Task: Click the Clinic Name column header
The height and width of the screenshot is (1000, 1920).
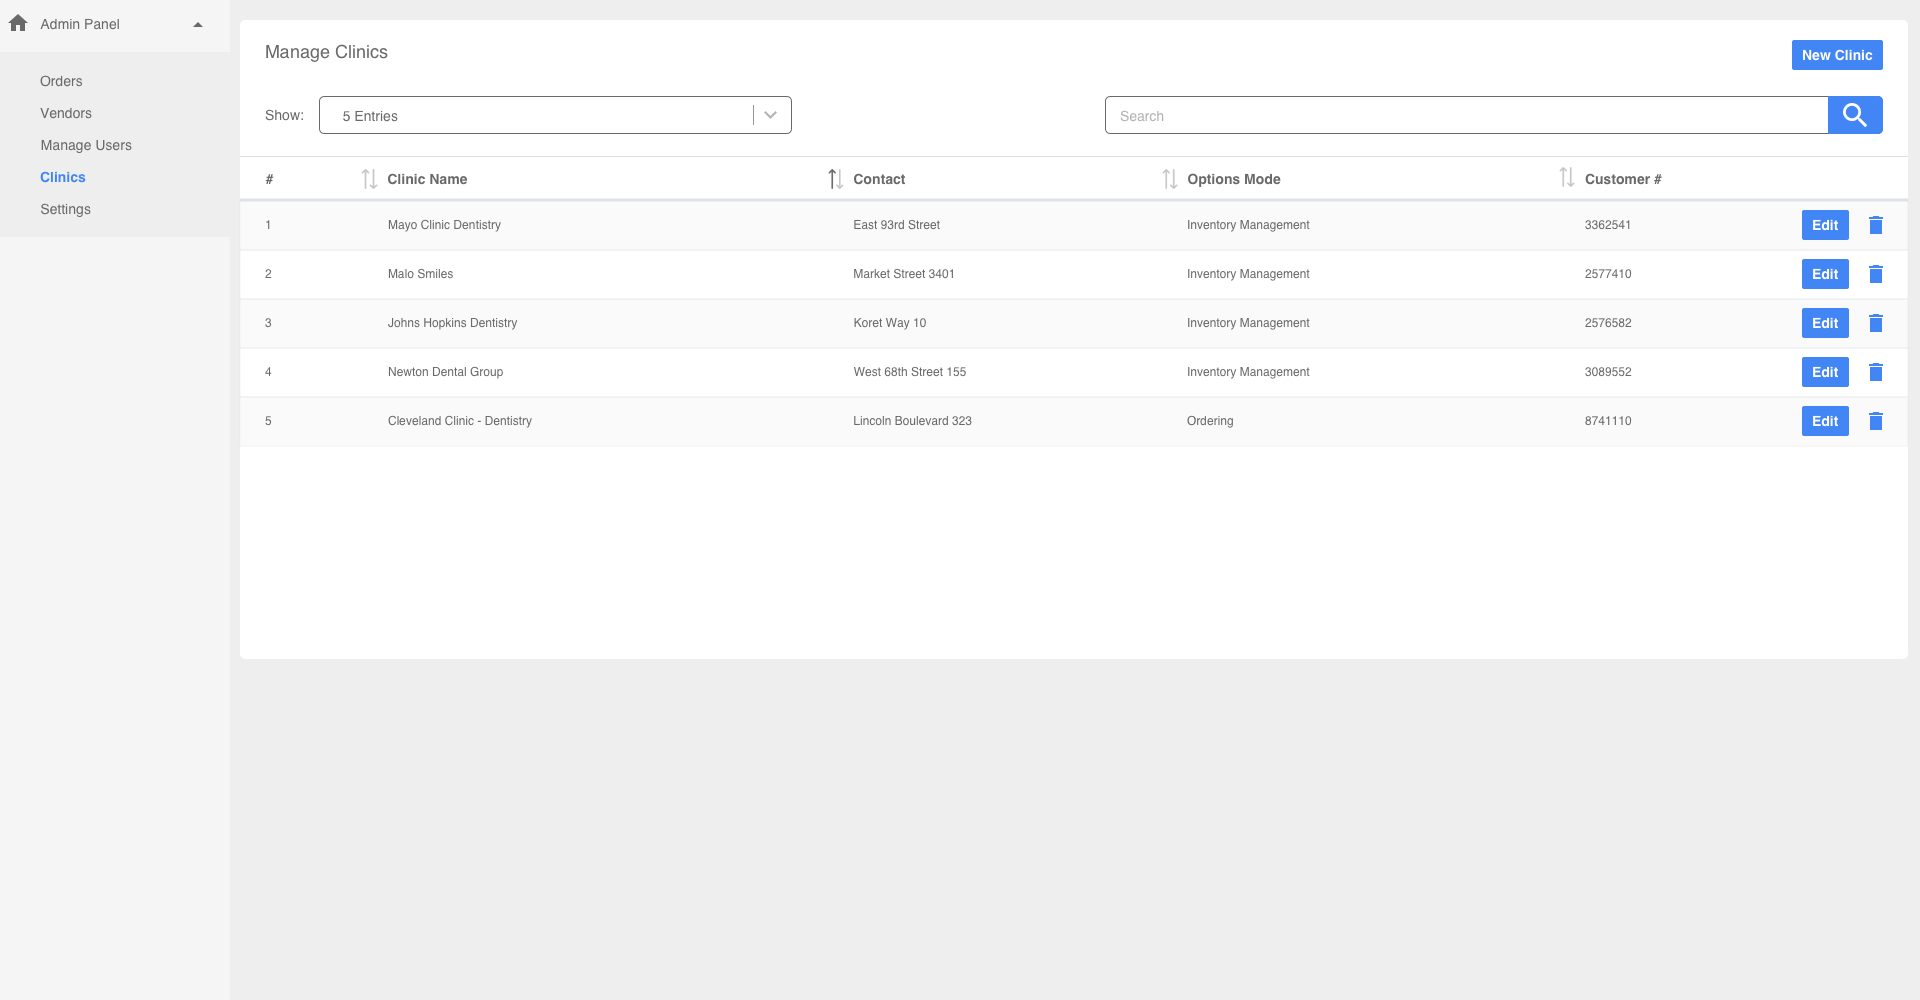Action: (x=427, y=179)
